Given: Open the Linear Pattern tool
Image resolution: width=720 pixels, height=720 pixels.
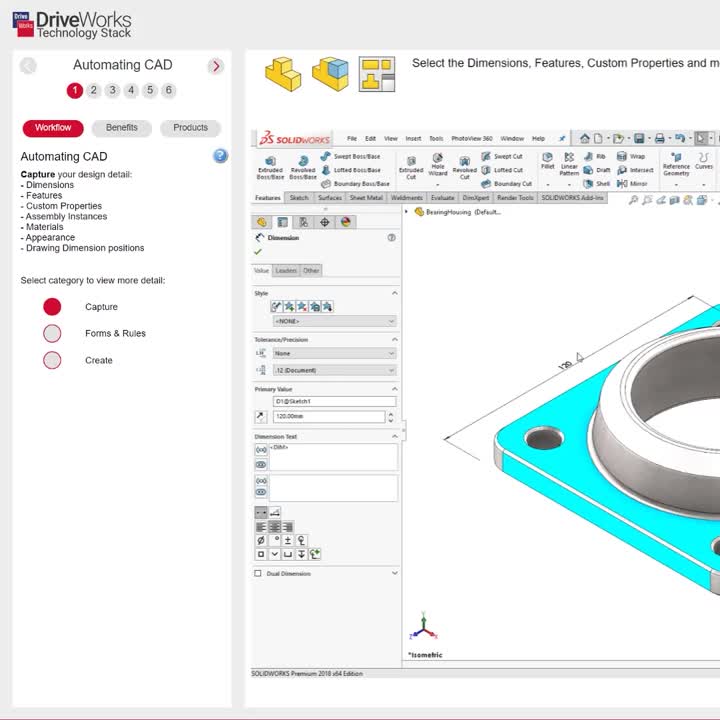Looking at the screenshot, I should (569, 164).
